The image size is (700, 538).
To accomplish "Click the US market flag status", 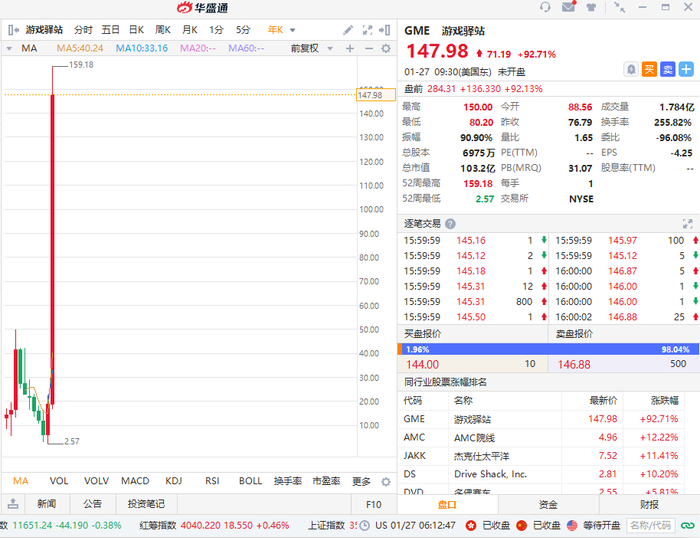I will click(x=572, y=525).
